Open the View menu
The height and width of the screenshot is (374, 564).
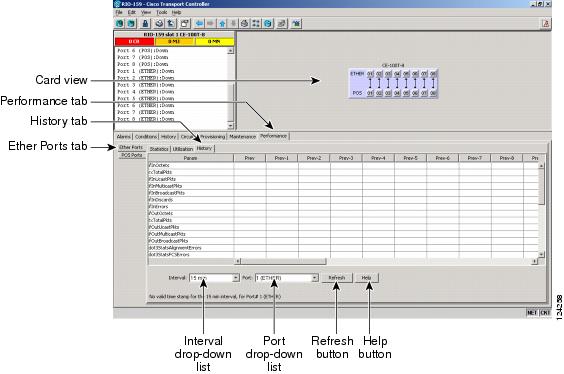146,13
